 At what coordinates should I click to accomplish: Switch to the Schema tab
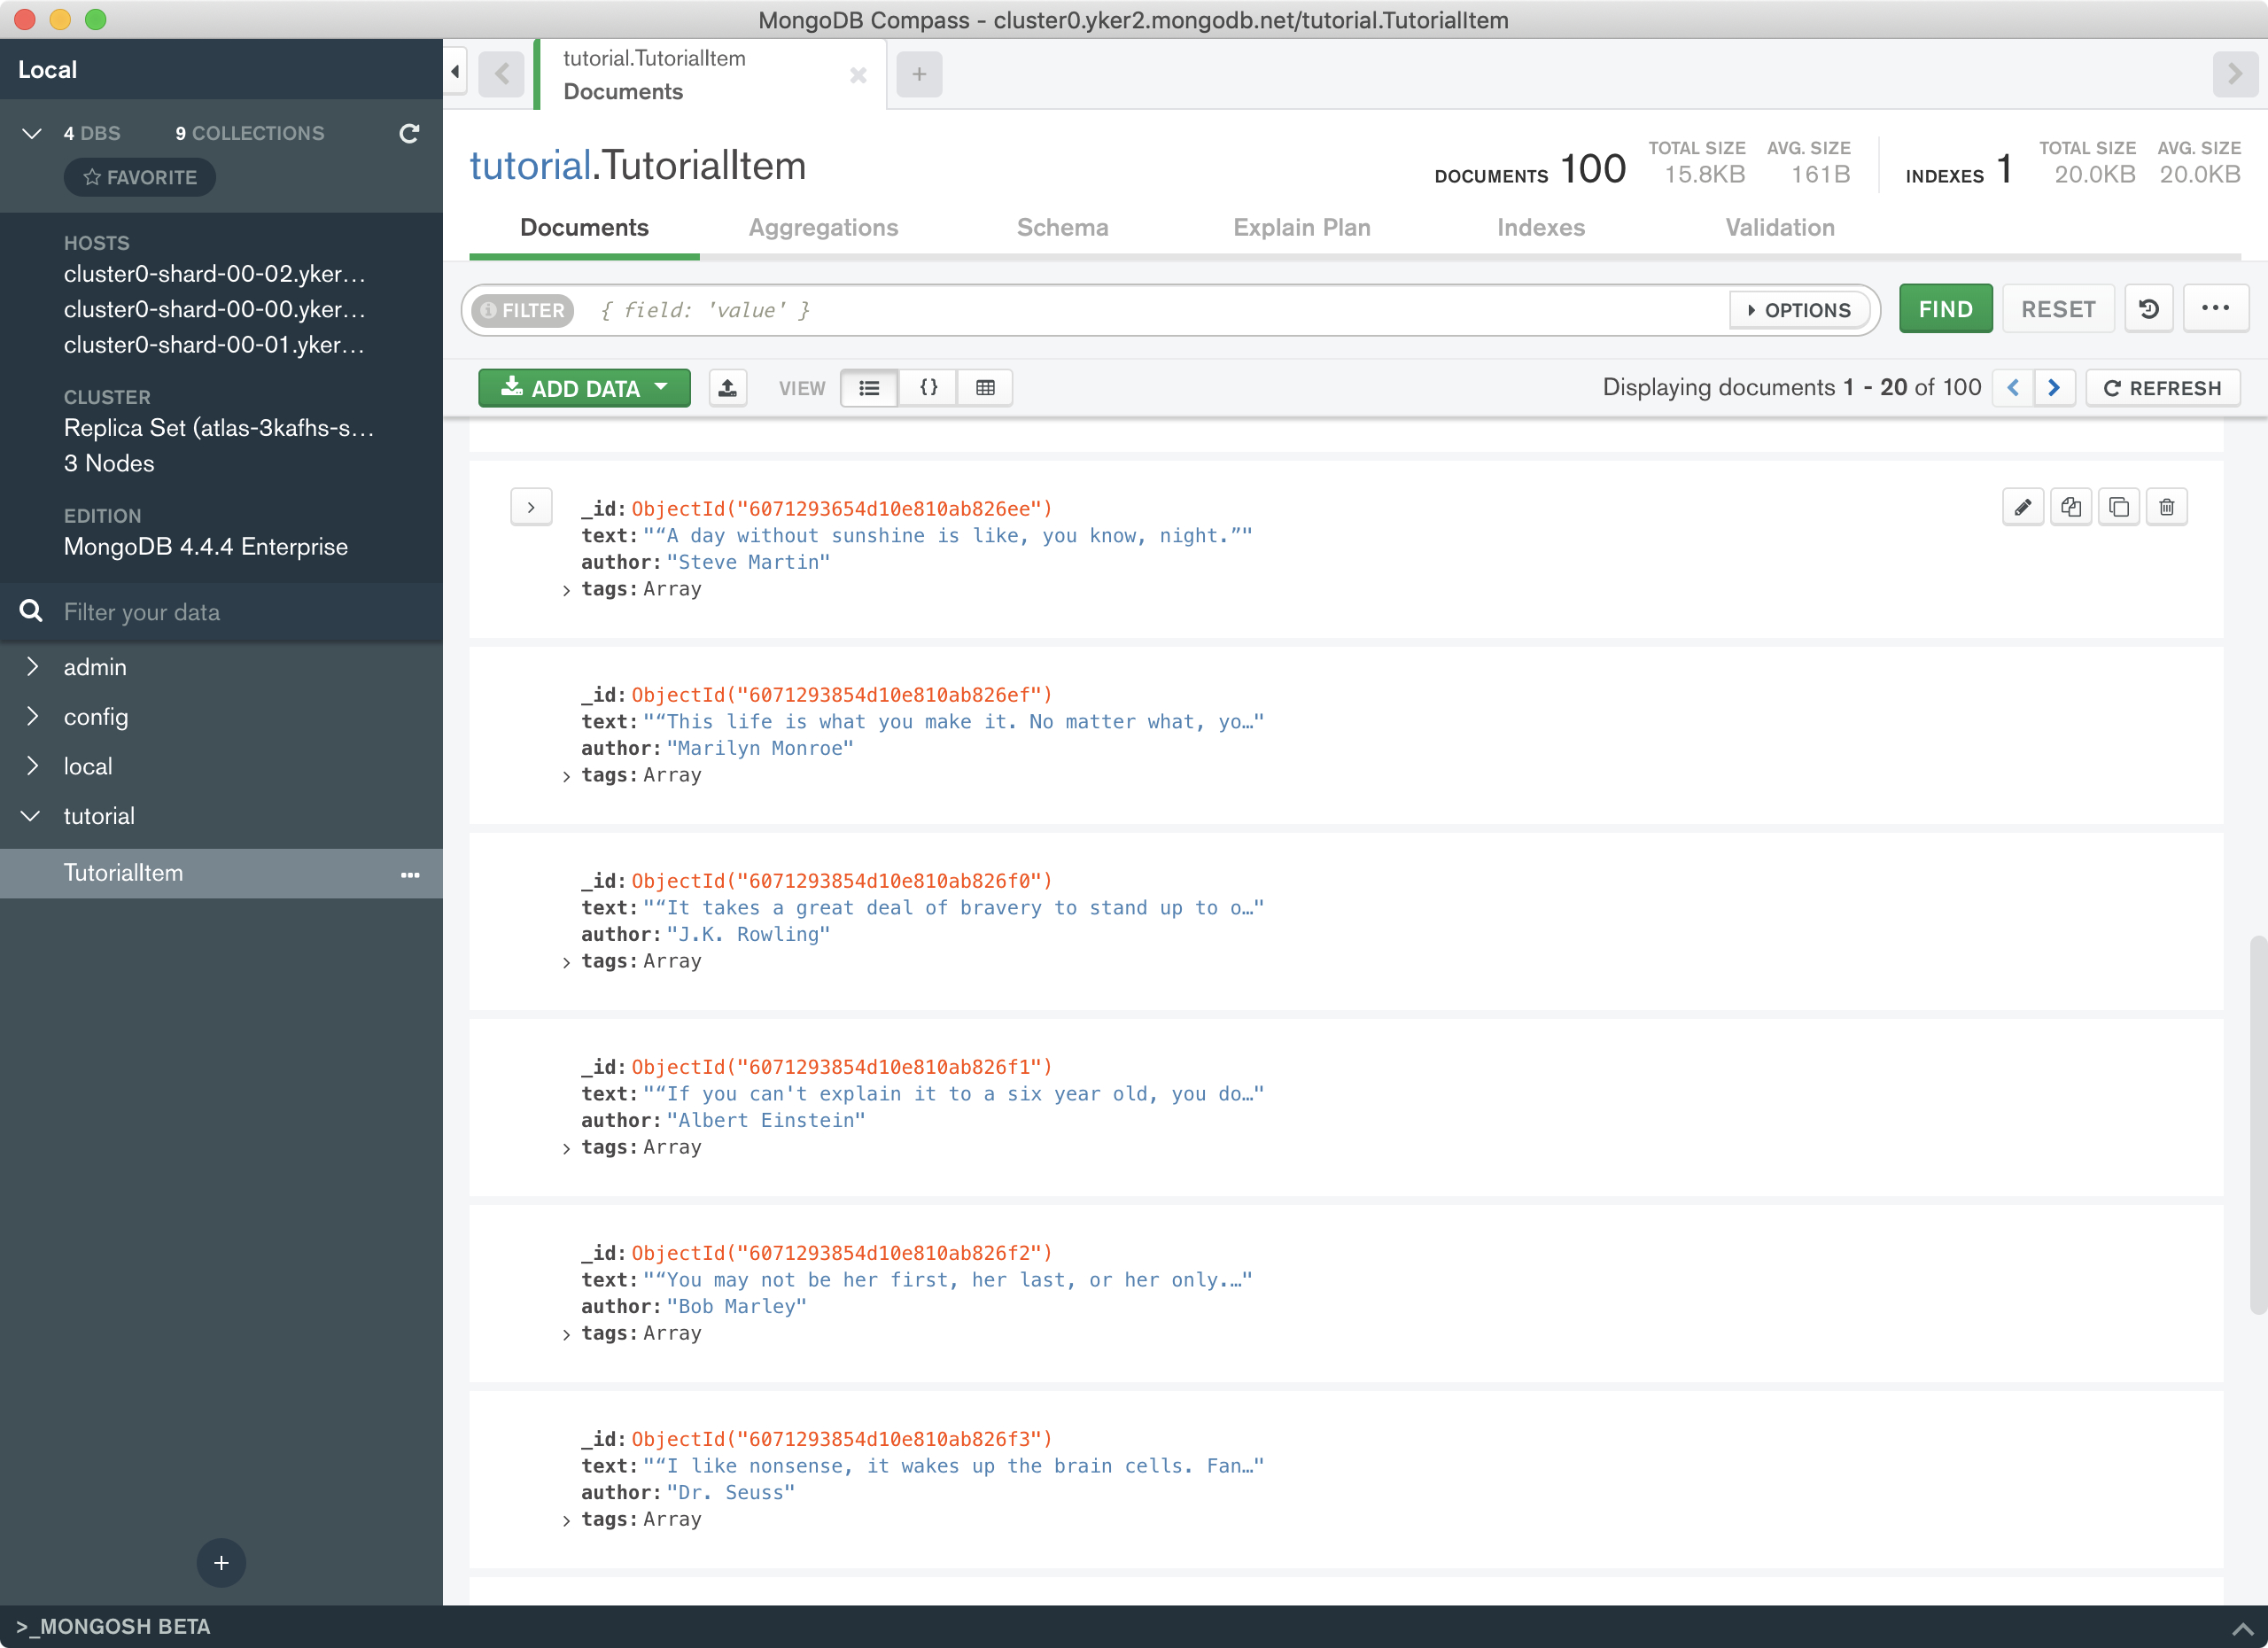1062,227
